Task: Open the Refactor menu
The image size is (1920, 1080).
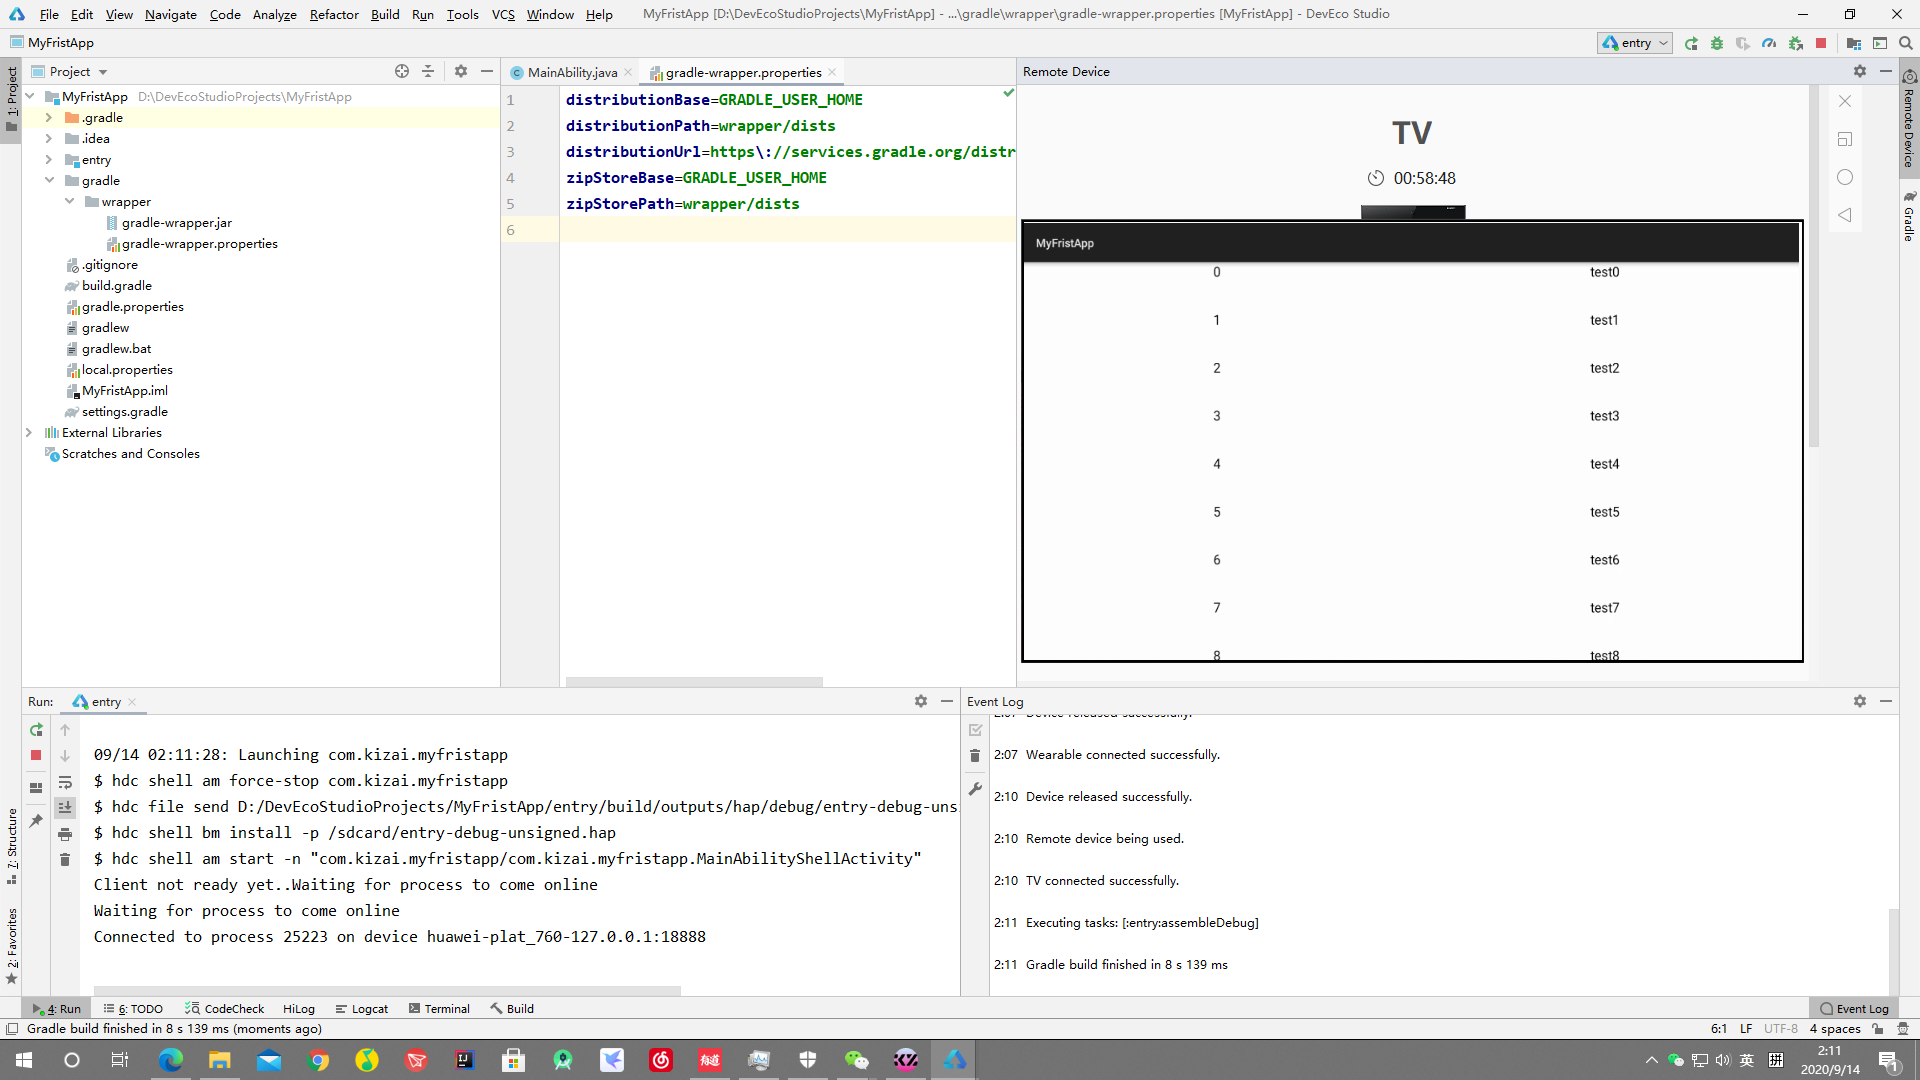Action: pyautogui.click(x=334, y=14)
